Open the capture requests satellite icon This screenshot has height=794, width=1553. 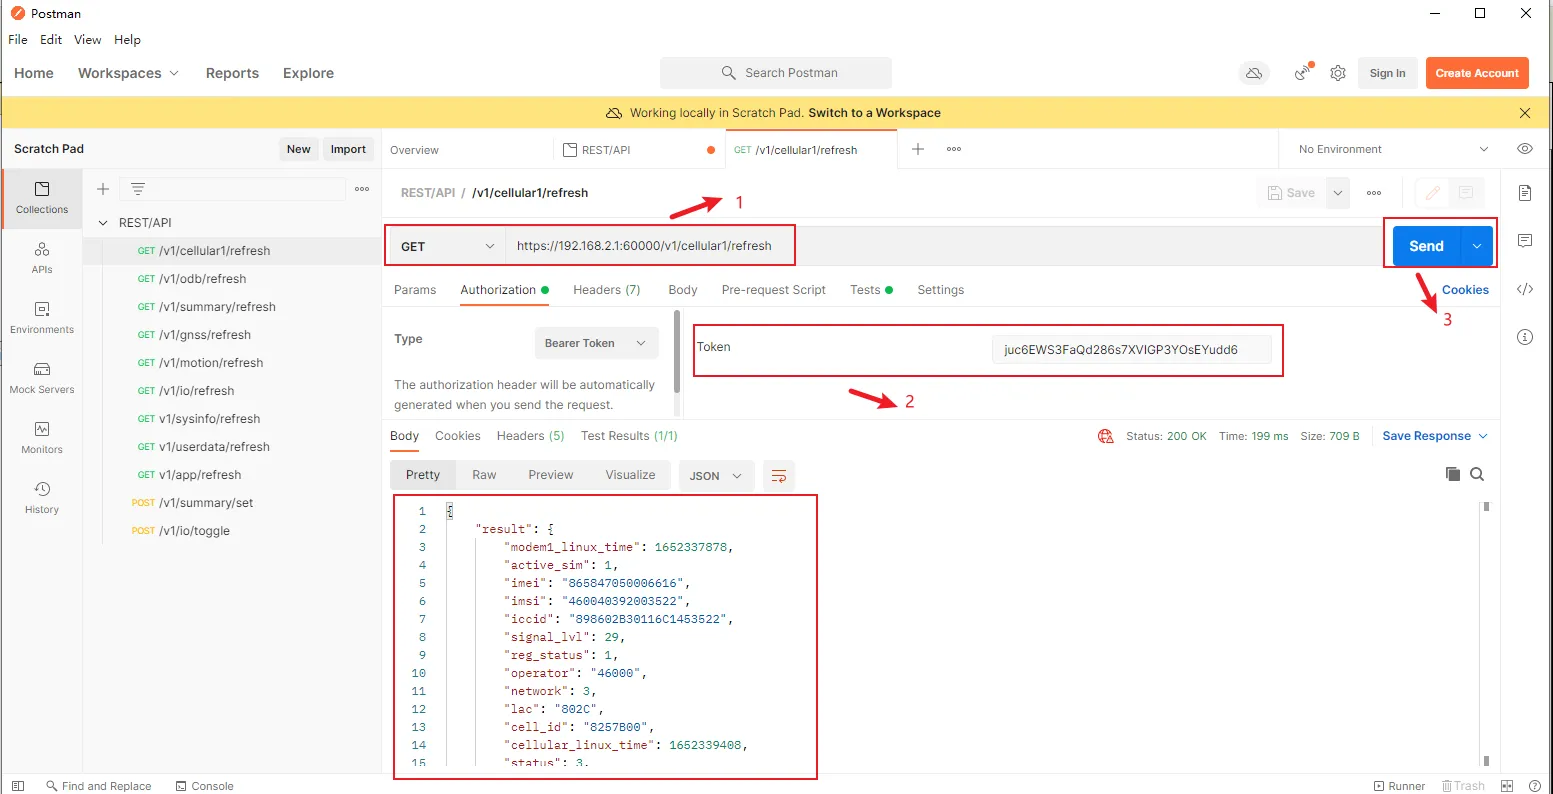point(1303,73)
